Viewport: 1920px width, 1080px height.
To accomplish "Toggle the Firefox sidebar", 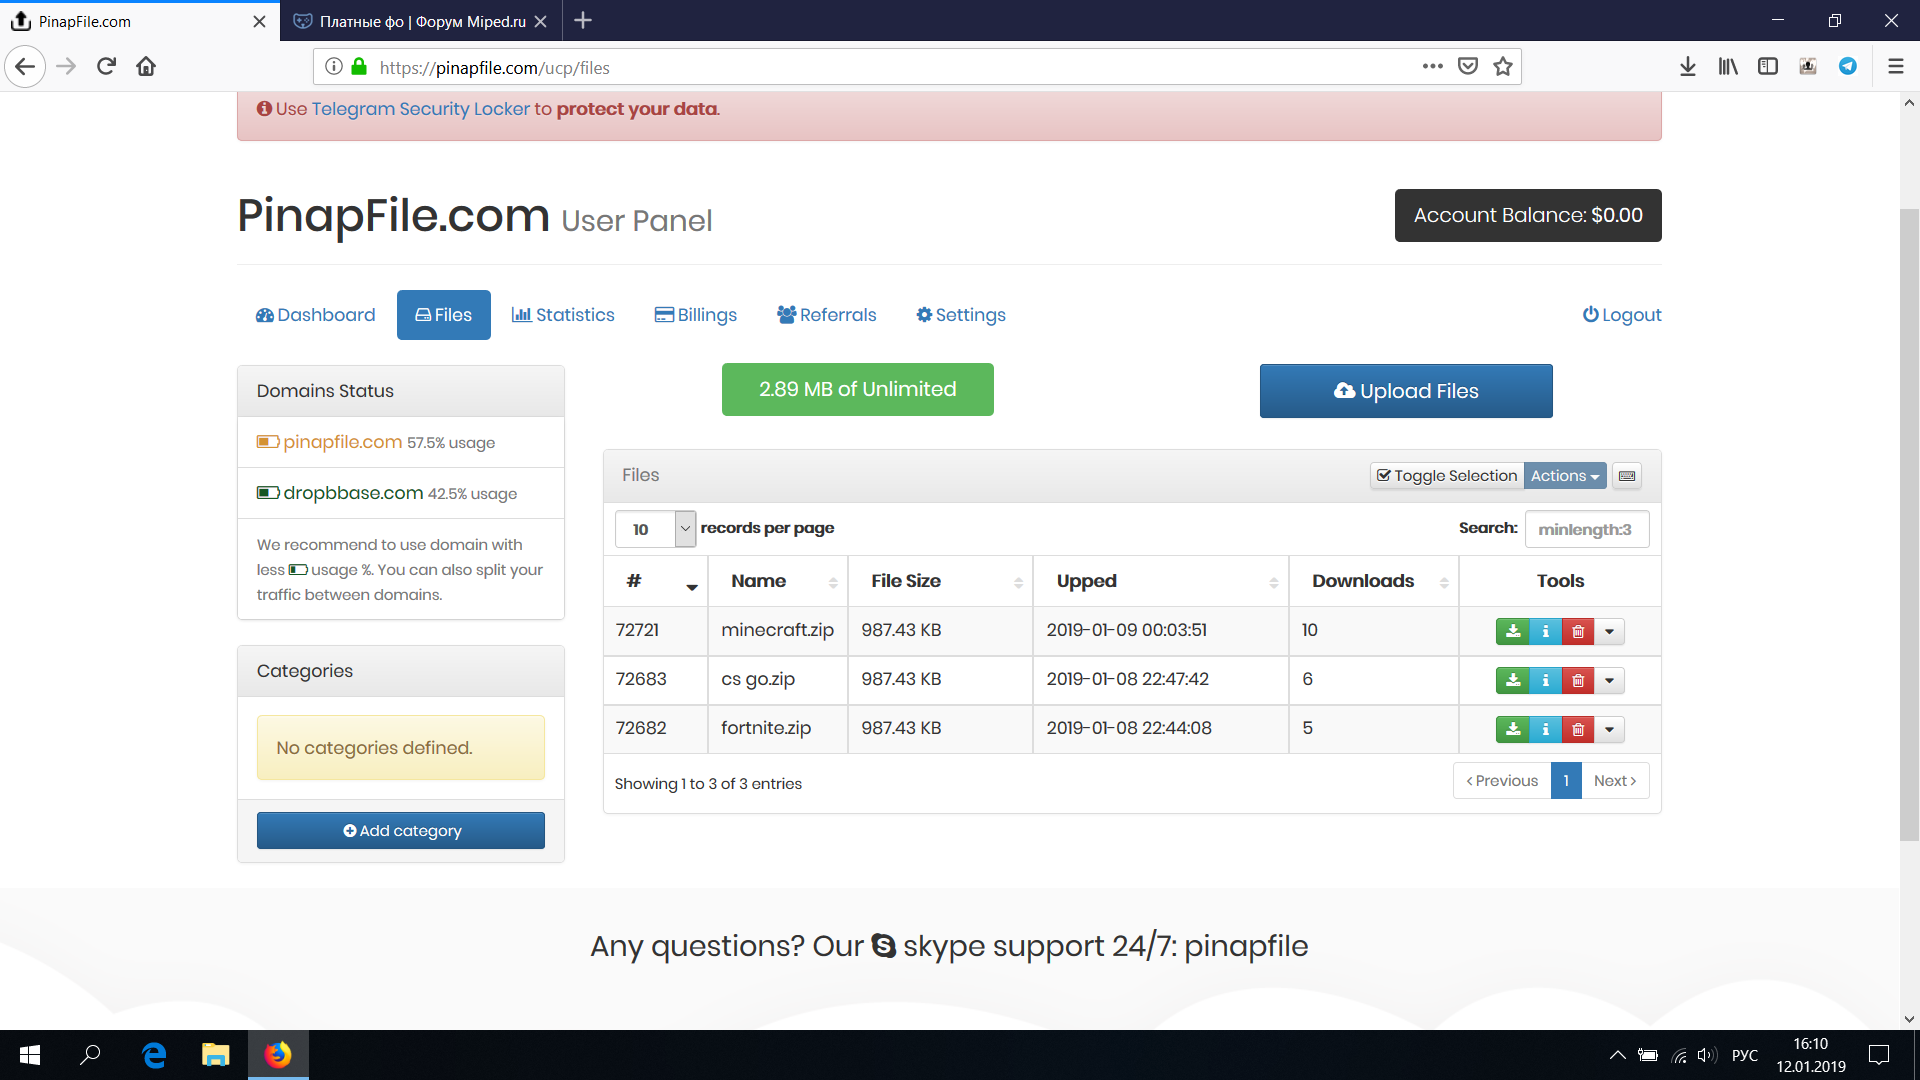I will click(x=1768, y=67).
